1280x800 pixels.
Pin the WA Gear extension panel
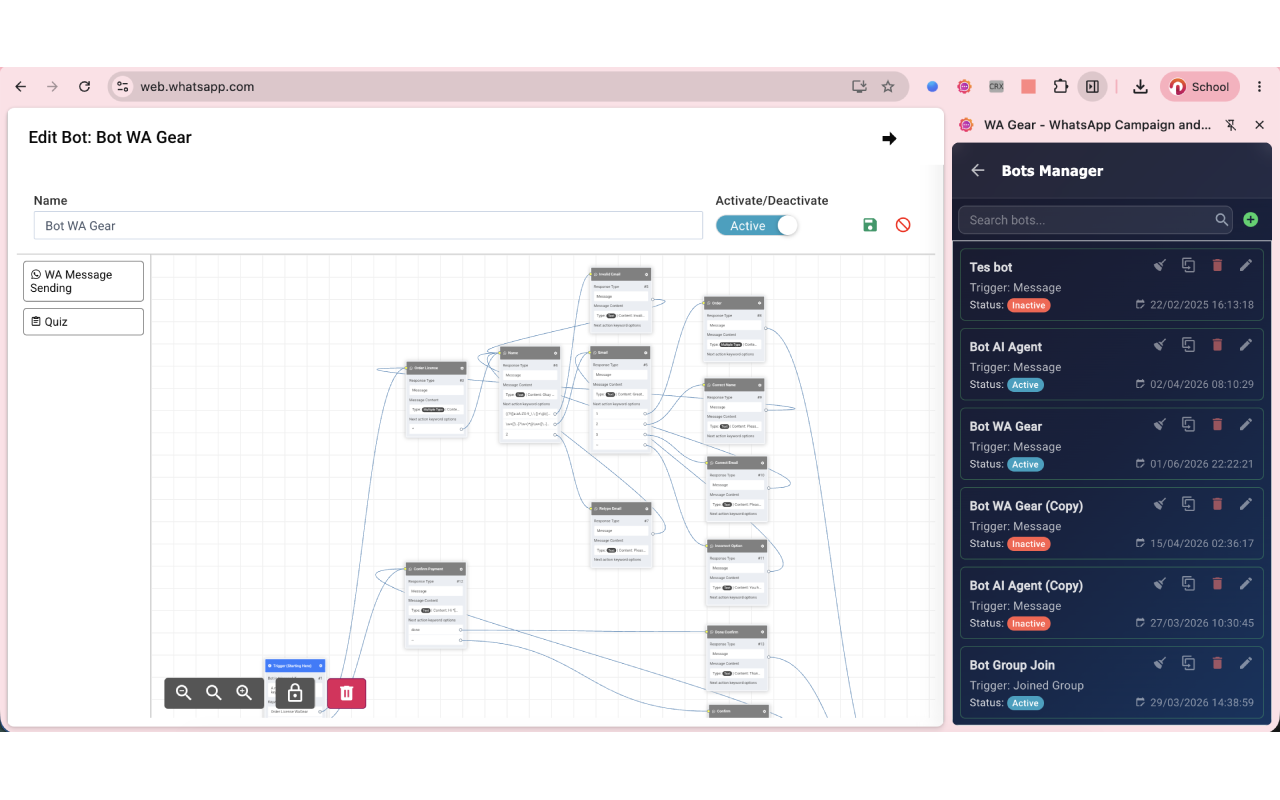[x=1231, y=125]
